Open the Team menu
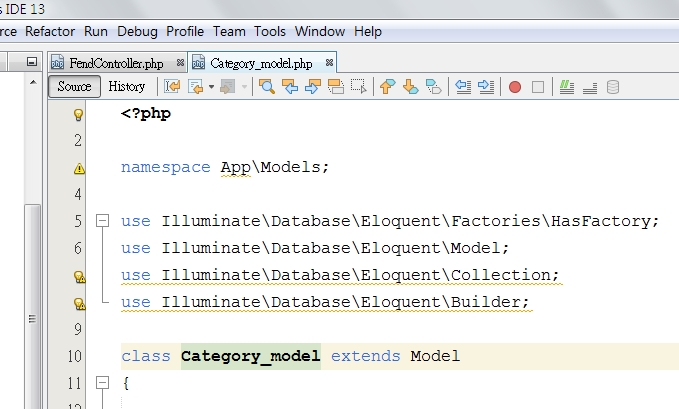679x409 pixels. click(229, 32)
